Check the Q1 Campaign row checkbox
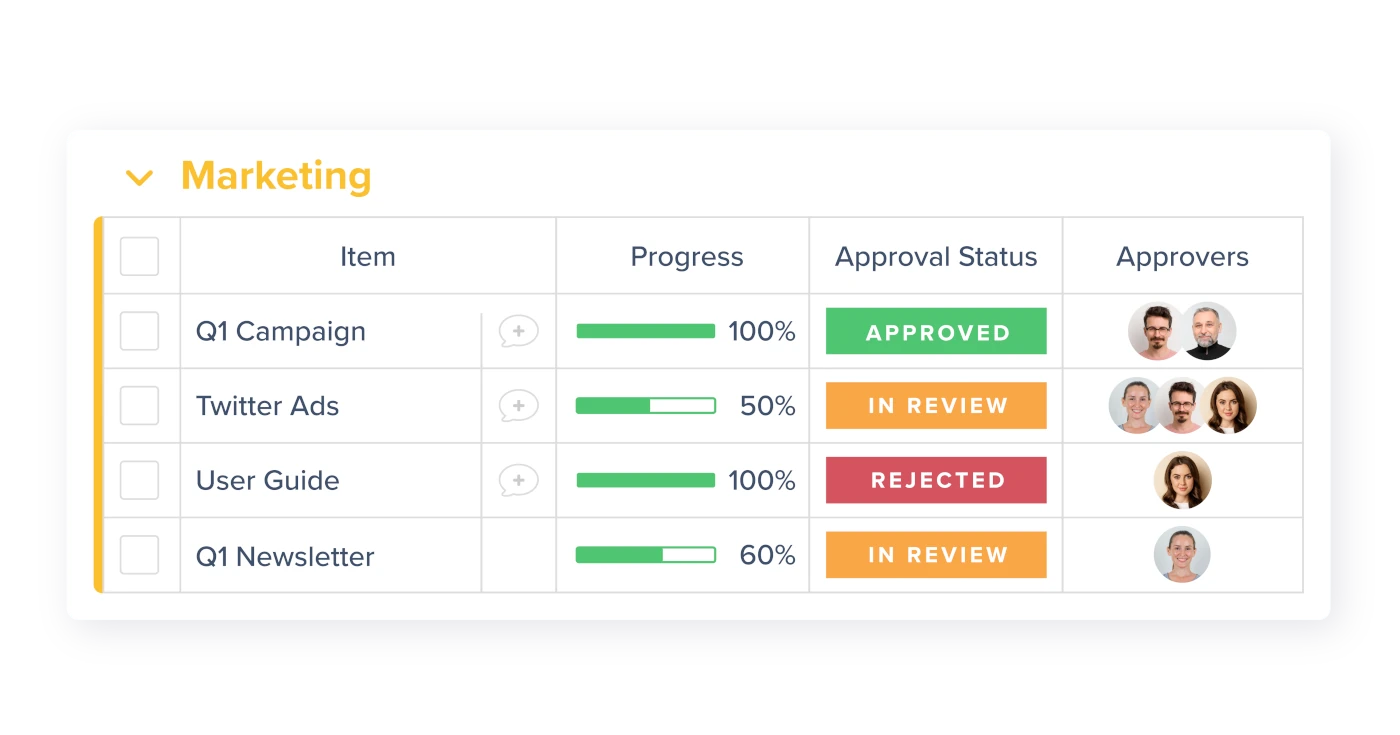The width and height of the screenshot is (1400, 735). coord(139,331)
